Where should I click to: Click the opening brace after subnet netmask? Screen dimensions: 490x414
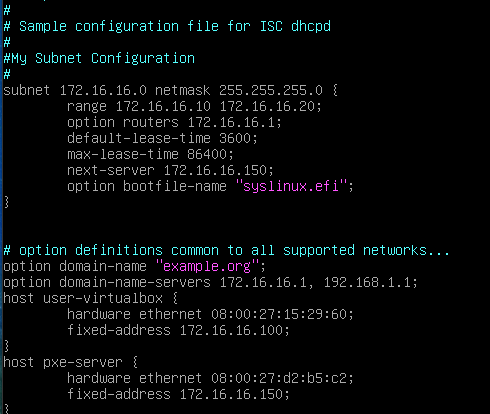335,90
